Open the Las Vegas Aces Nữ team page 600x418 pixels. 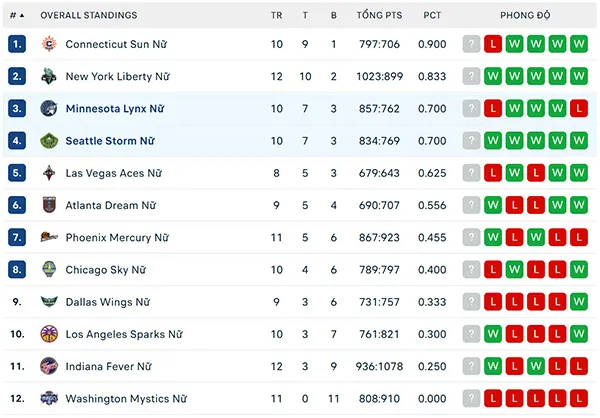(x=114, y=173)
